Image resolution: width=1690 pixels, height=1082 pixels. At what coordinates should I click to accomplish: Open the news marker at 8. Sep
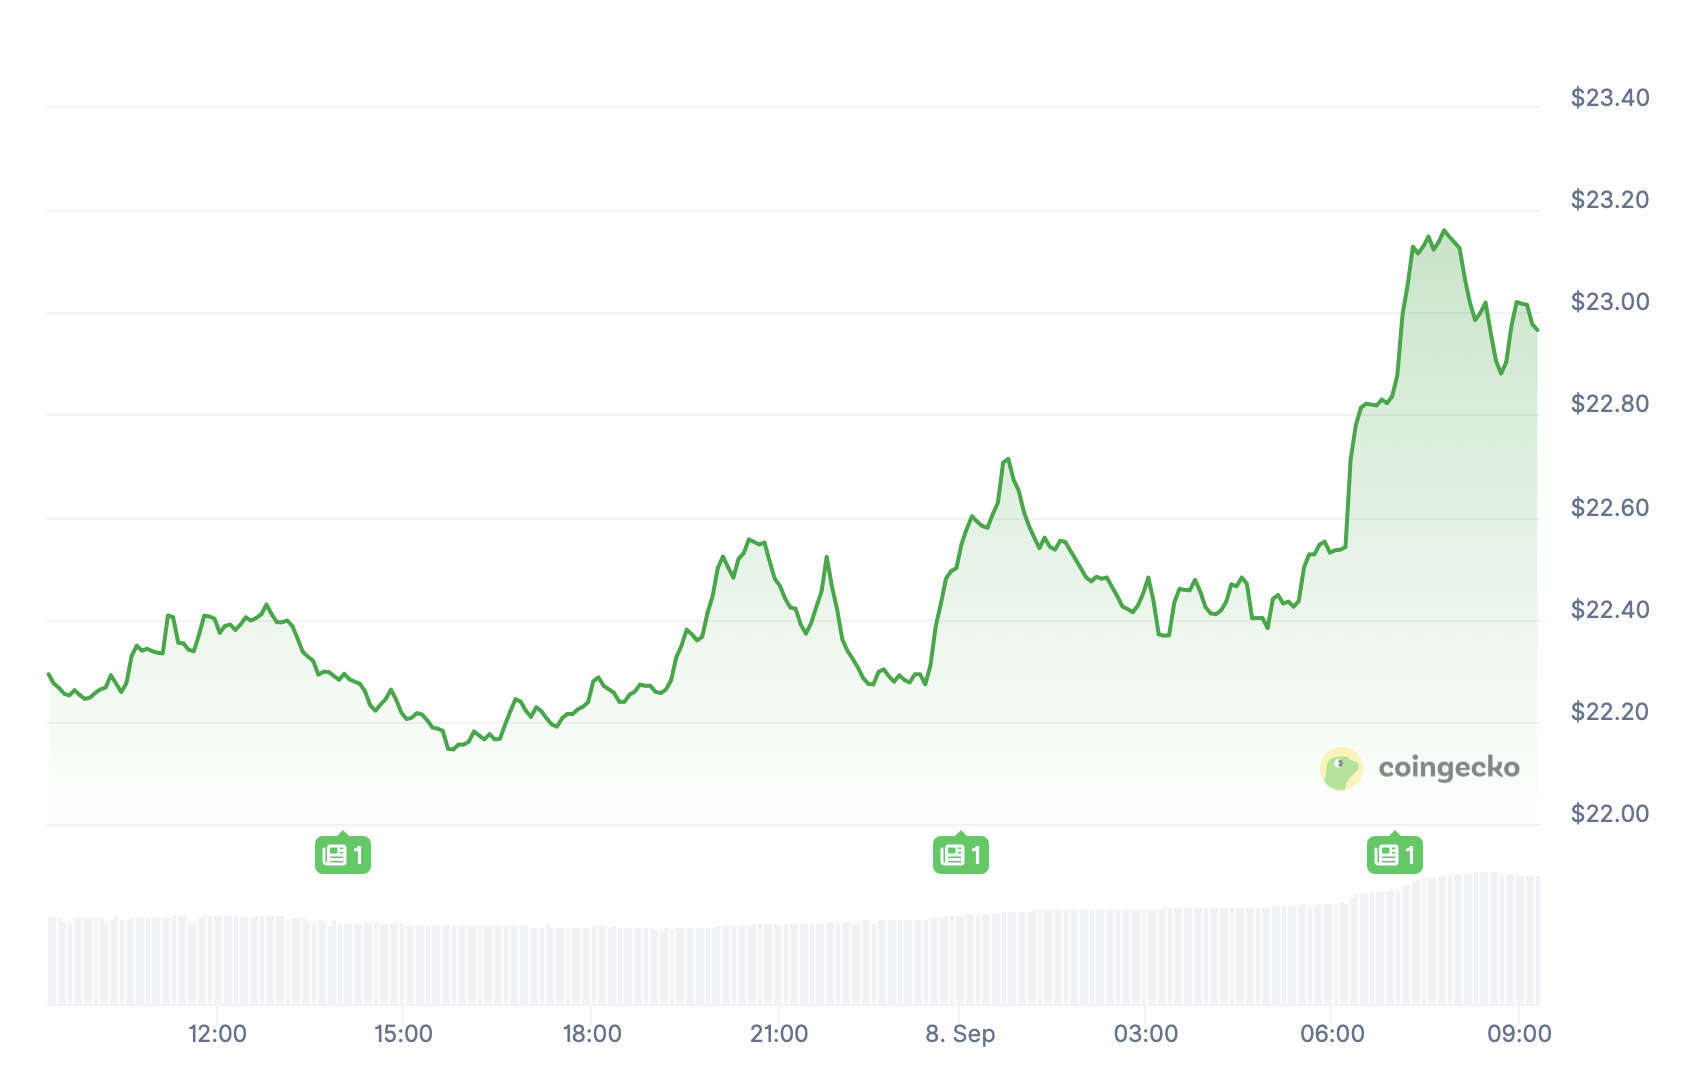(961, 854)
